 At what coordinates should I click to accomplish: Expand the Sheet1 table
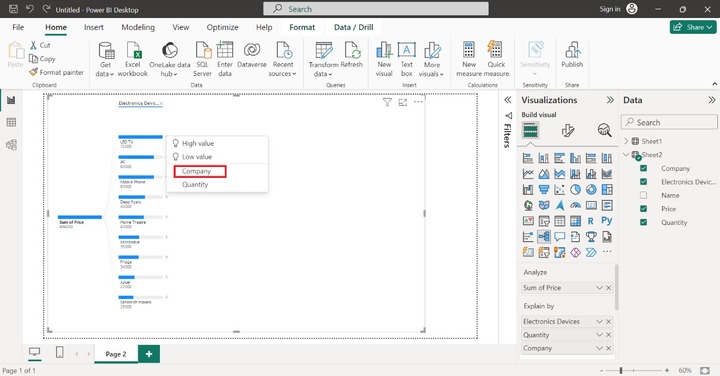tap(626, 141)
